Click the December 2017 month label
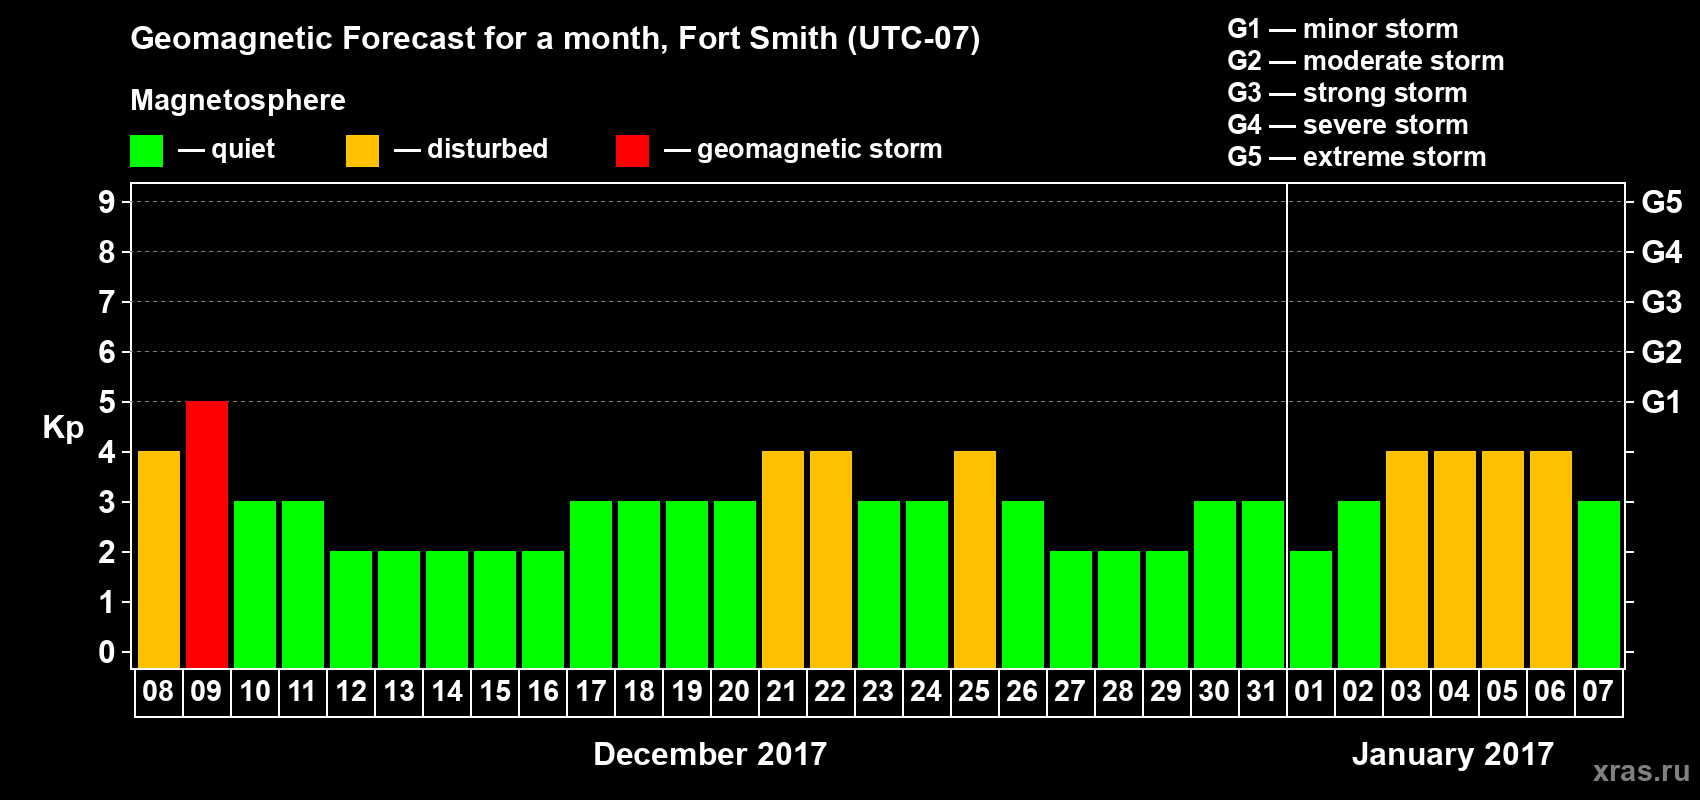The width and height of the screenshot is (1700, 800). pyautogui.click(x=710, y=754)
